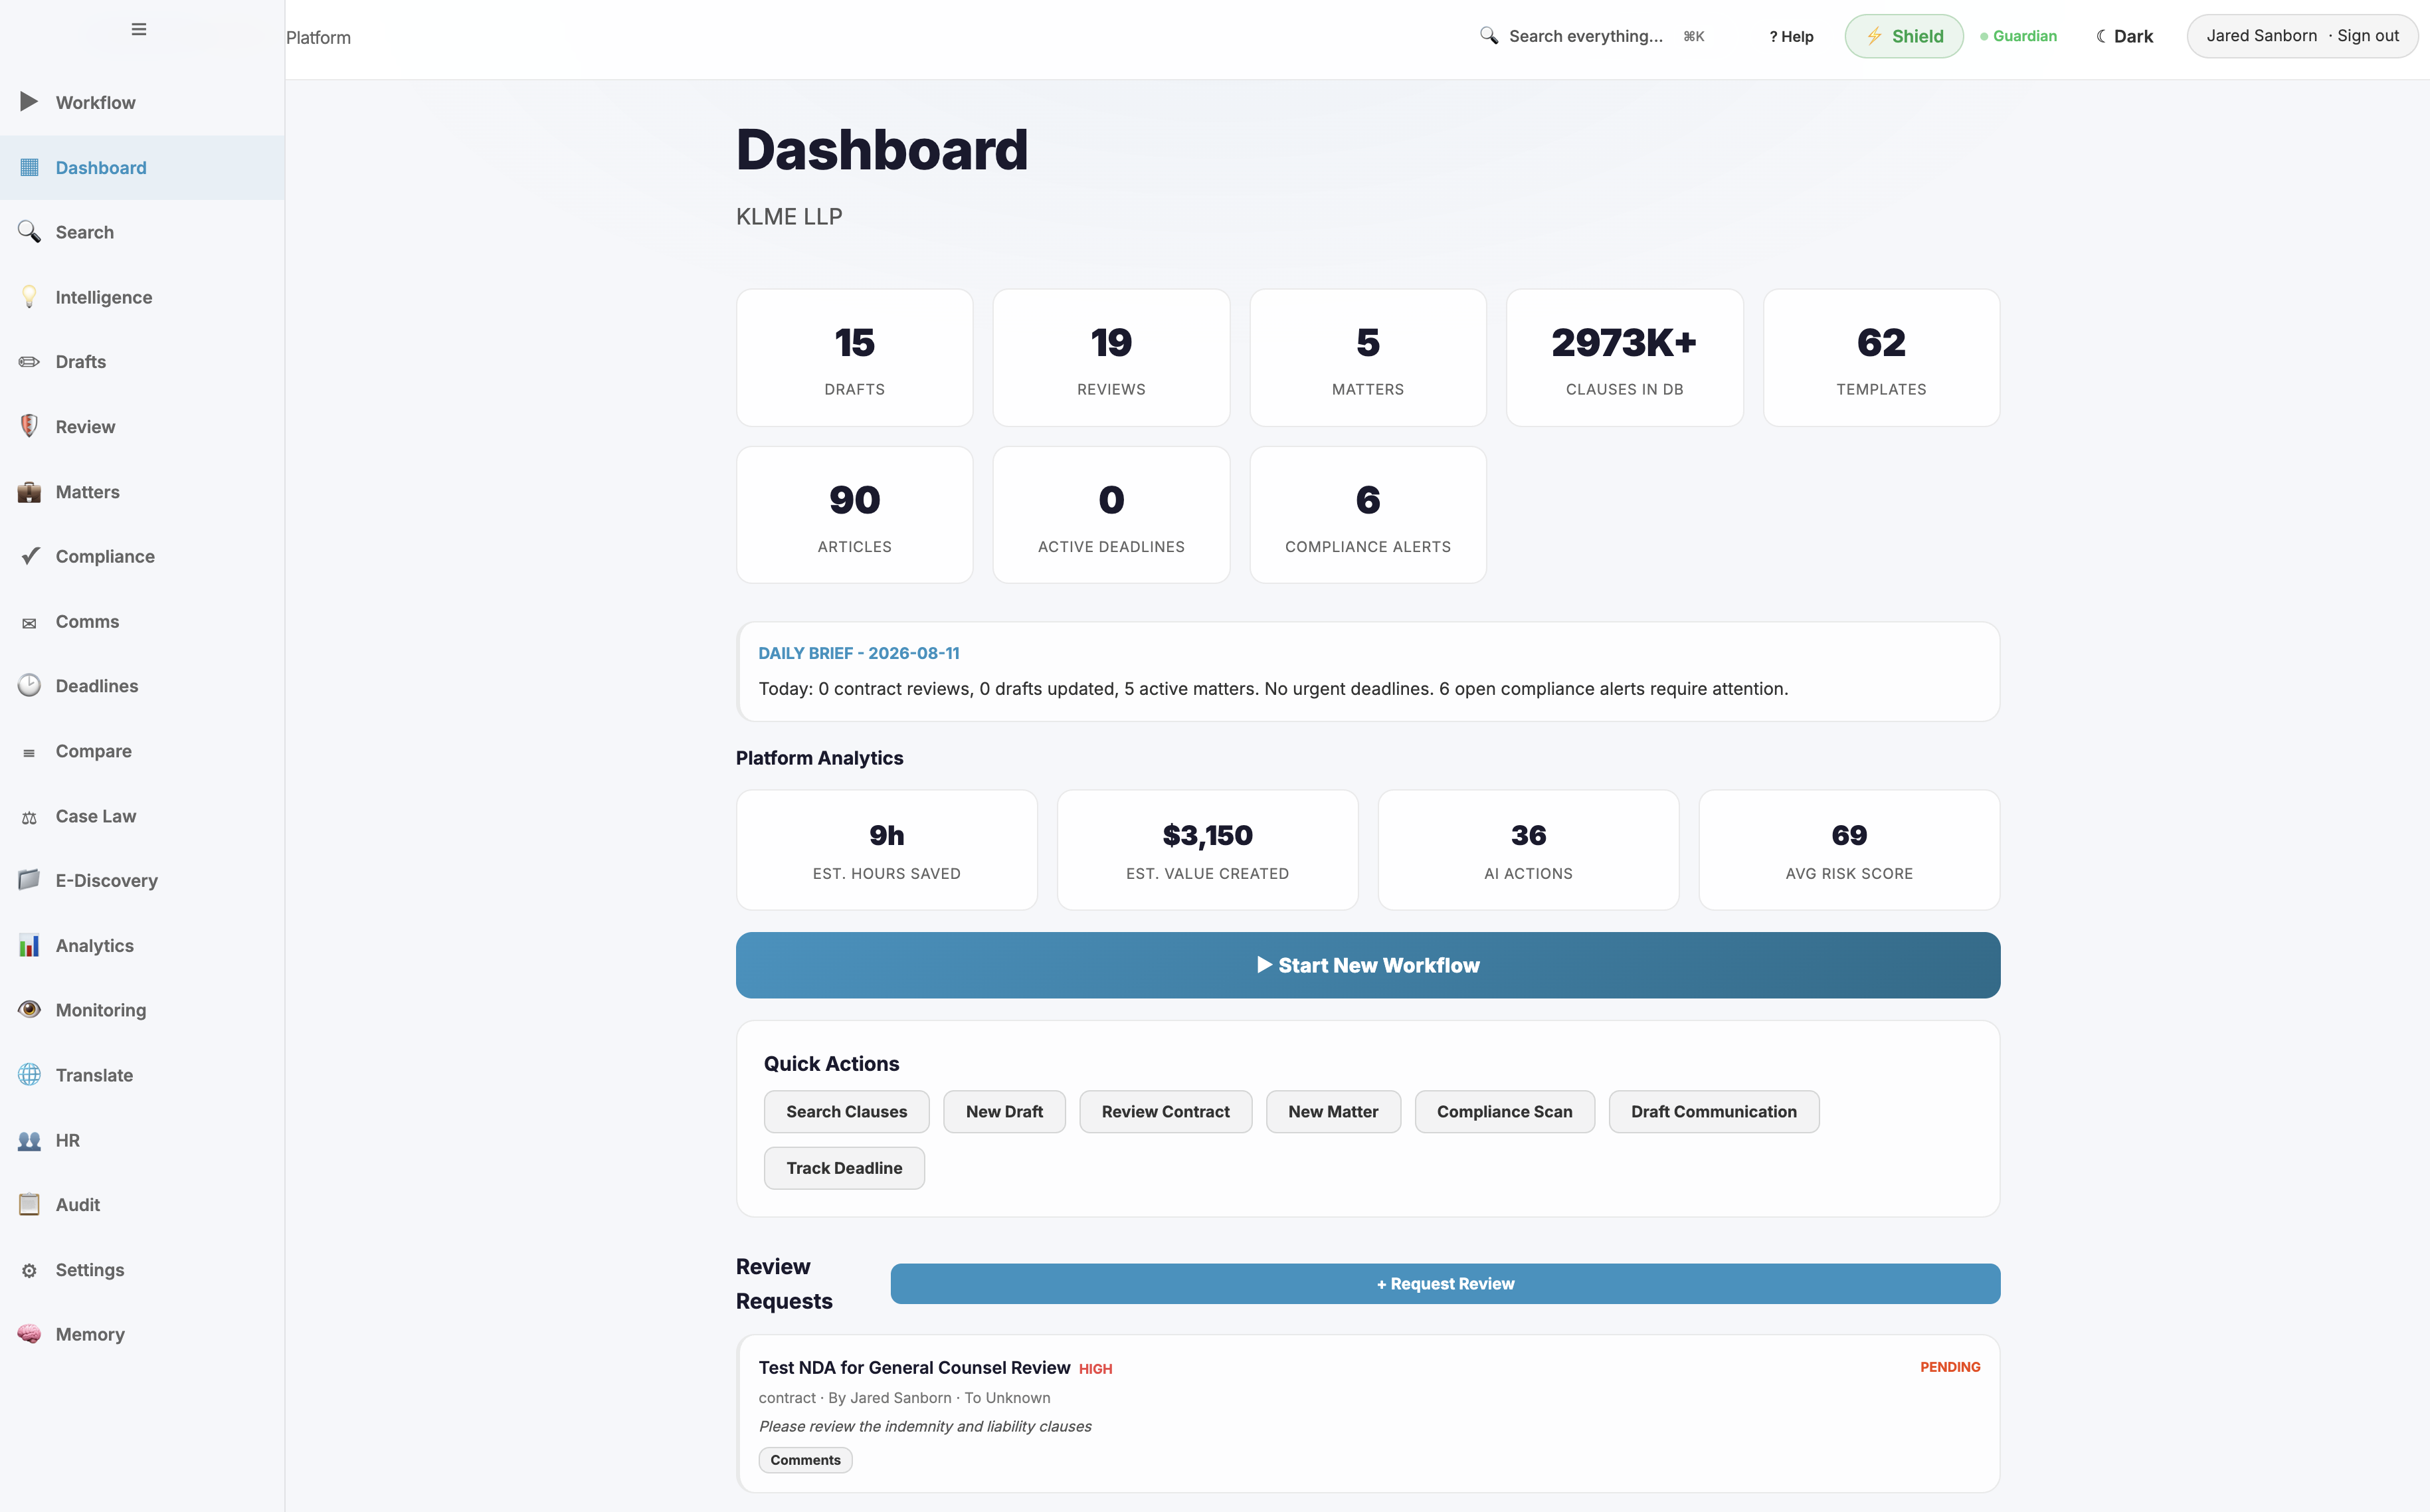The width and height of the screenshot is (2430, 1512).
Task: Start New Workflow button
Action: [x=1368, y=965]
